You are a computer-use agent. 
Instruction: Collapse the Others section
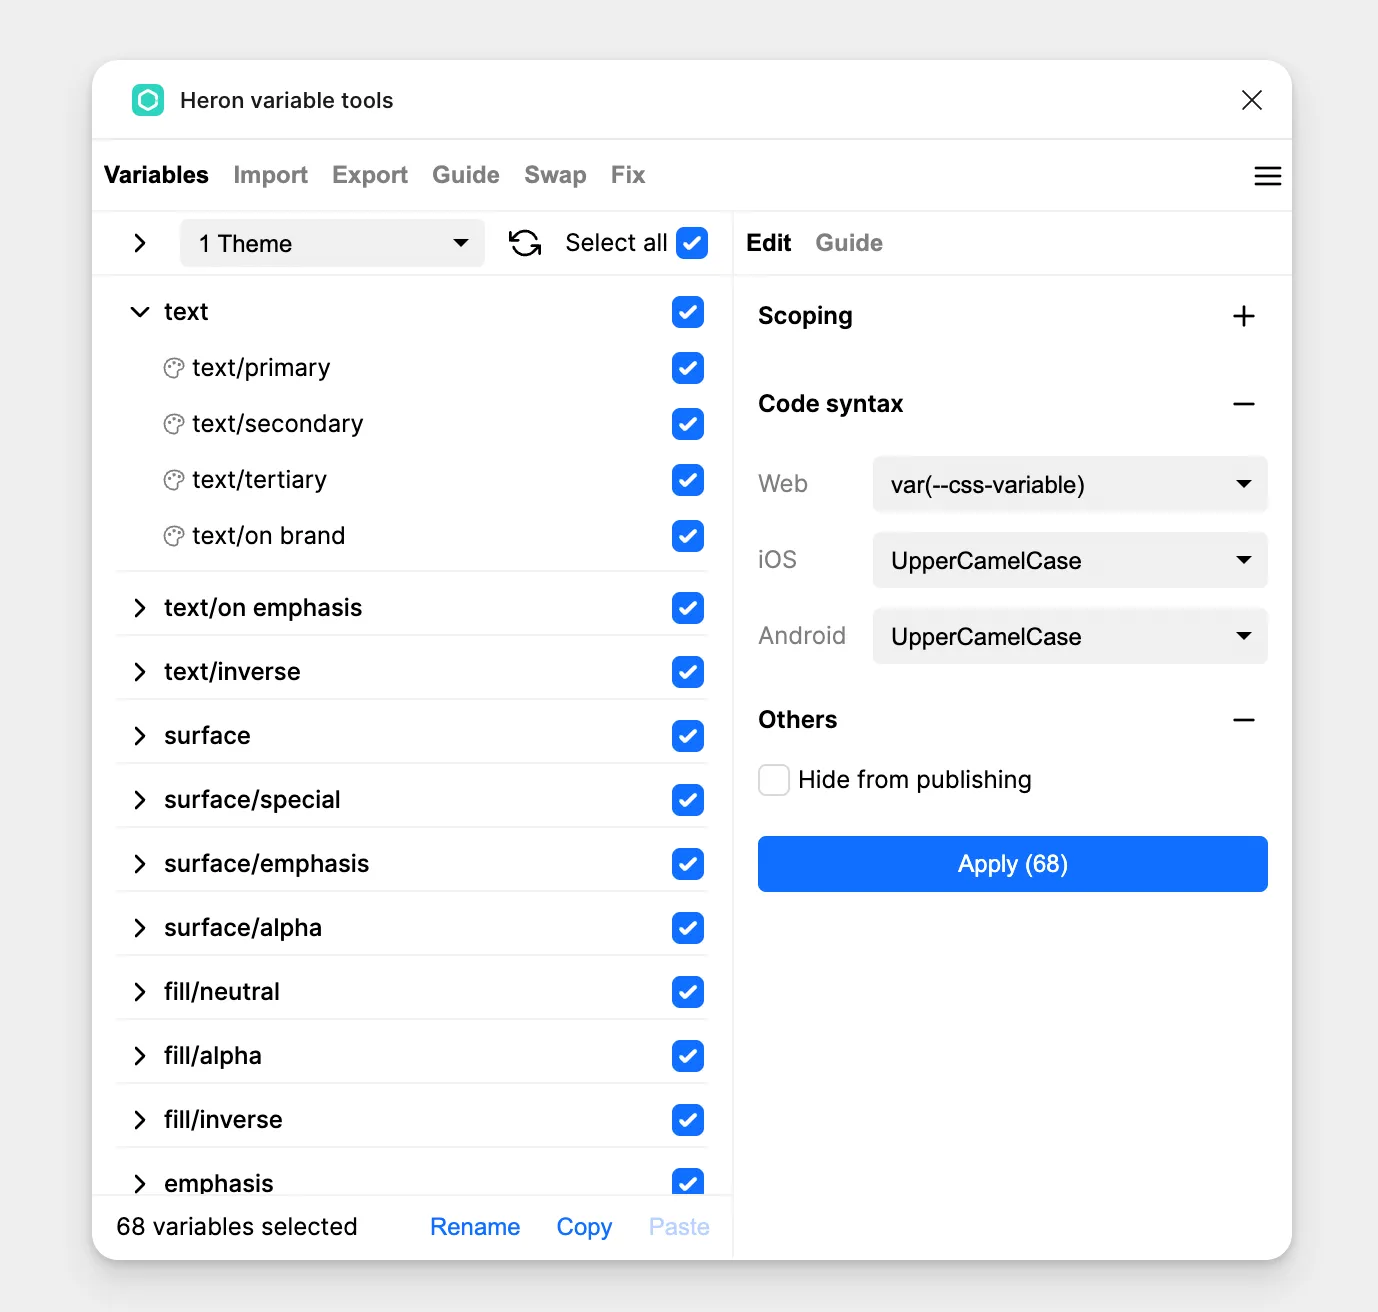[1243, 720]
